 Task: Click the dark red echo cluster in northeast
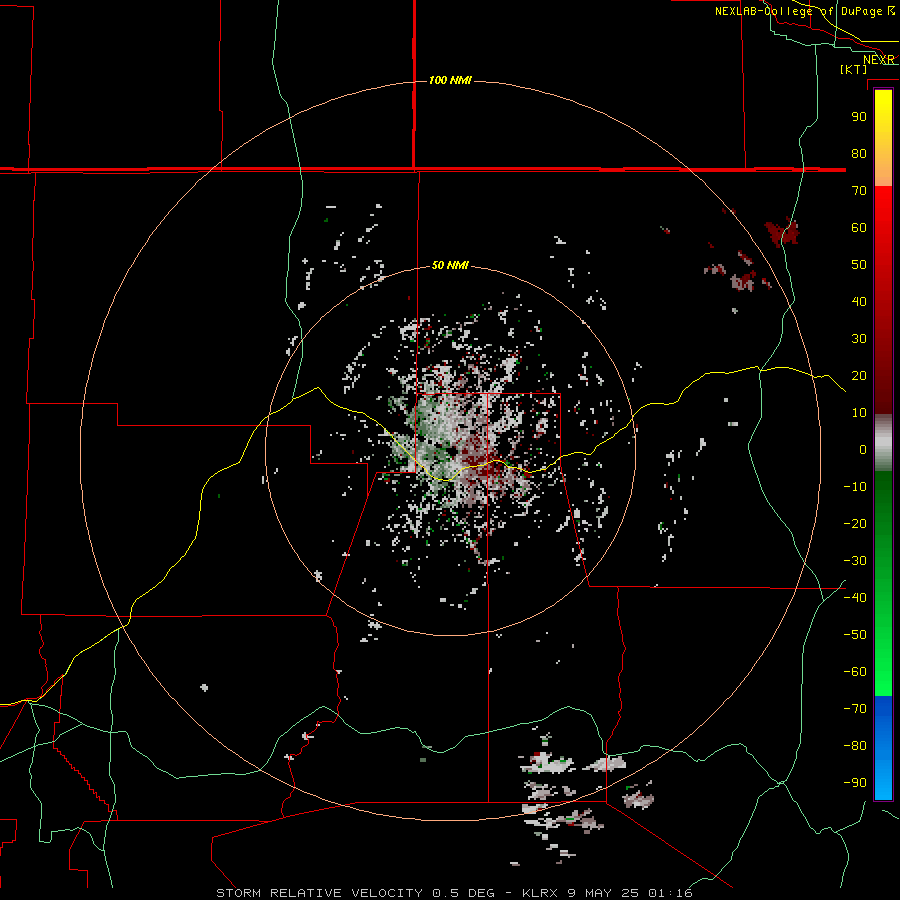782,232
